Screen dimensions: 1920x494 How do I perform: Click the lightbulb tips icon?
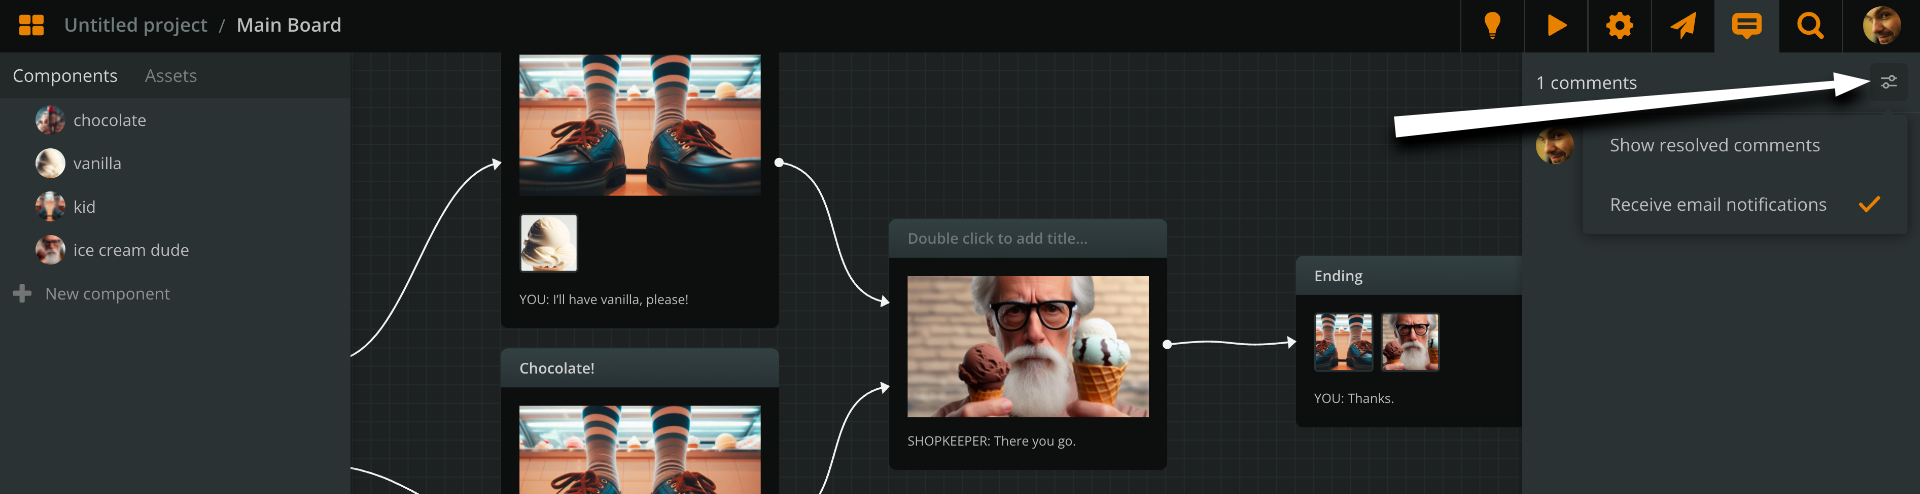pyautogui.click(x=1492, y=25)
